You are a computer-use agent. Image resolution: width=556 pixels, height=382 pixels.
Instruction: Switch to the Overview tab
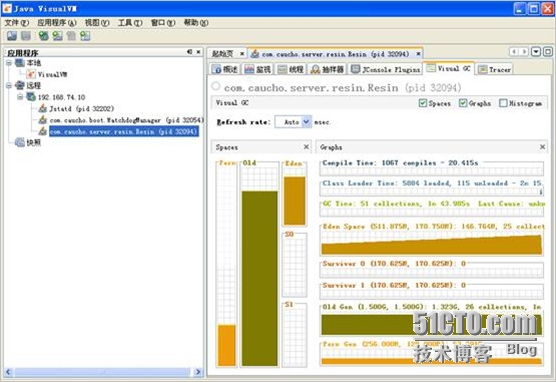(x=225, y=69)
